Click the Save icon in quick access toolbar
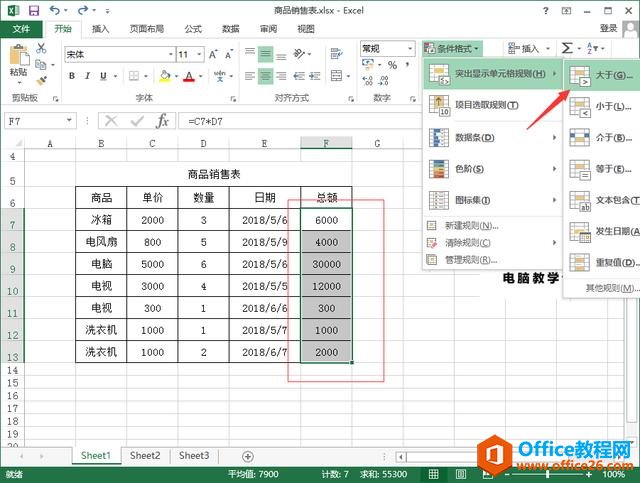 click(x=34, y=10)
